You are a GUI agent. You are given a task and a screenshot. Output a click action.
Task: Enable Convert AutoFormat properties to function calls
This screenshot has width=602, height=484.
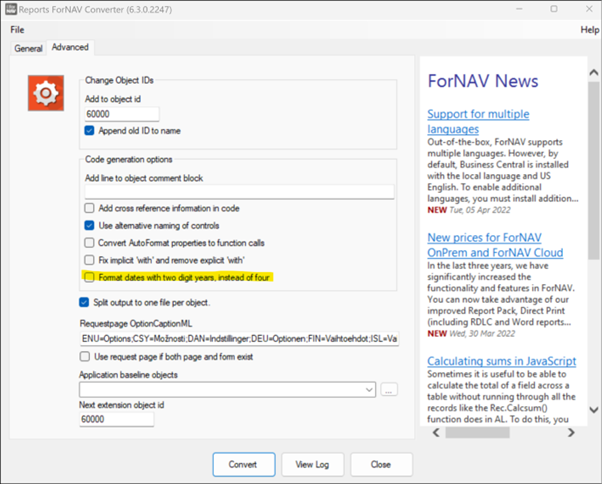tap(89, 243)
